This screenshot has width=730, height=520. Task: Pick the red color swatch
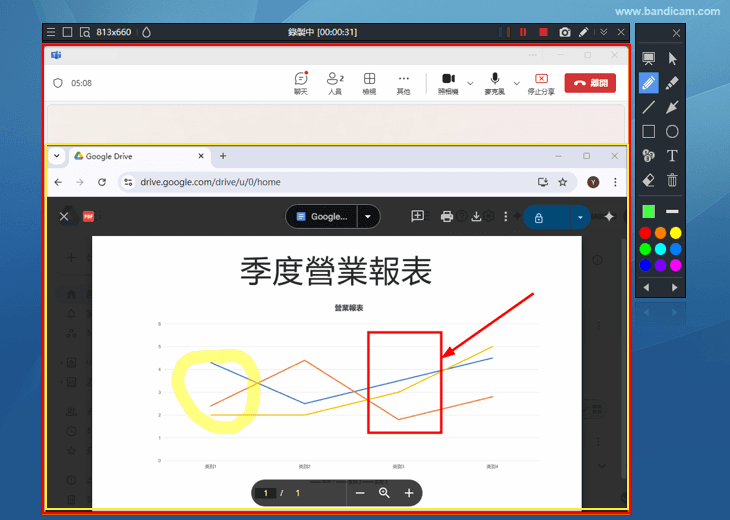[645, 233]
